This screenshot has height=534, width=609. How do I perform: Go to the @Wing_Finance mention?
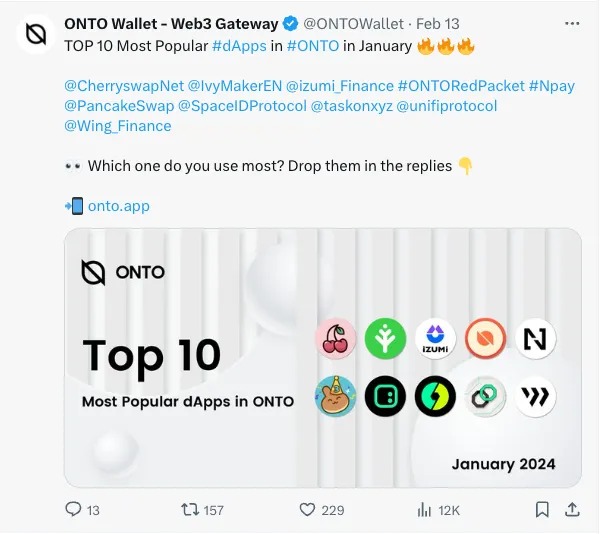[x=117, y=126]
